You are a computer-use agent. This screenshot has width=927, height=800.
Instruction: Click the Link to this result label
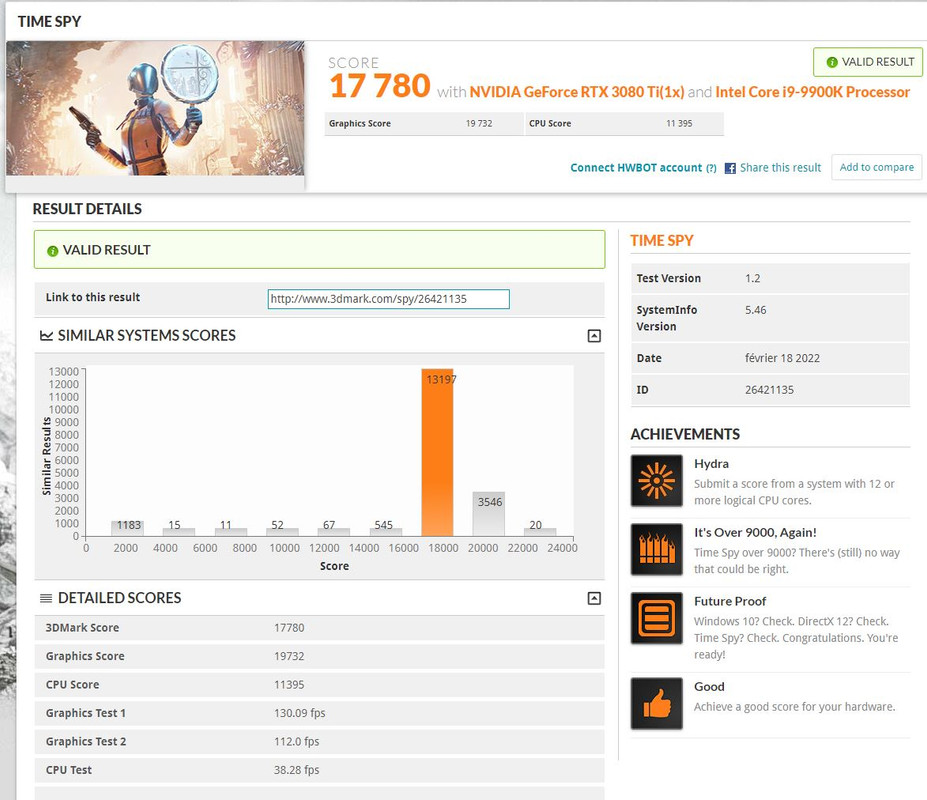[93, 297]
